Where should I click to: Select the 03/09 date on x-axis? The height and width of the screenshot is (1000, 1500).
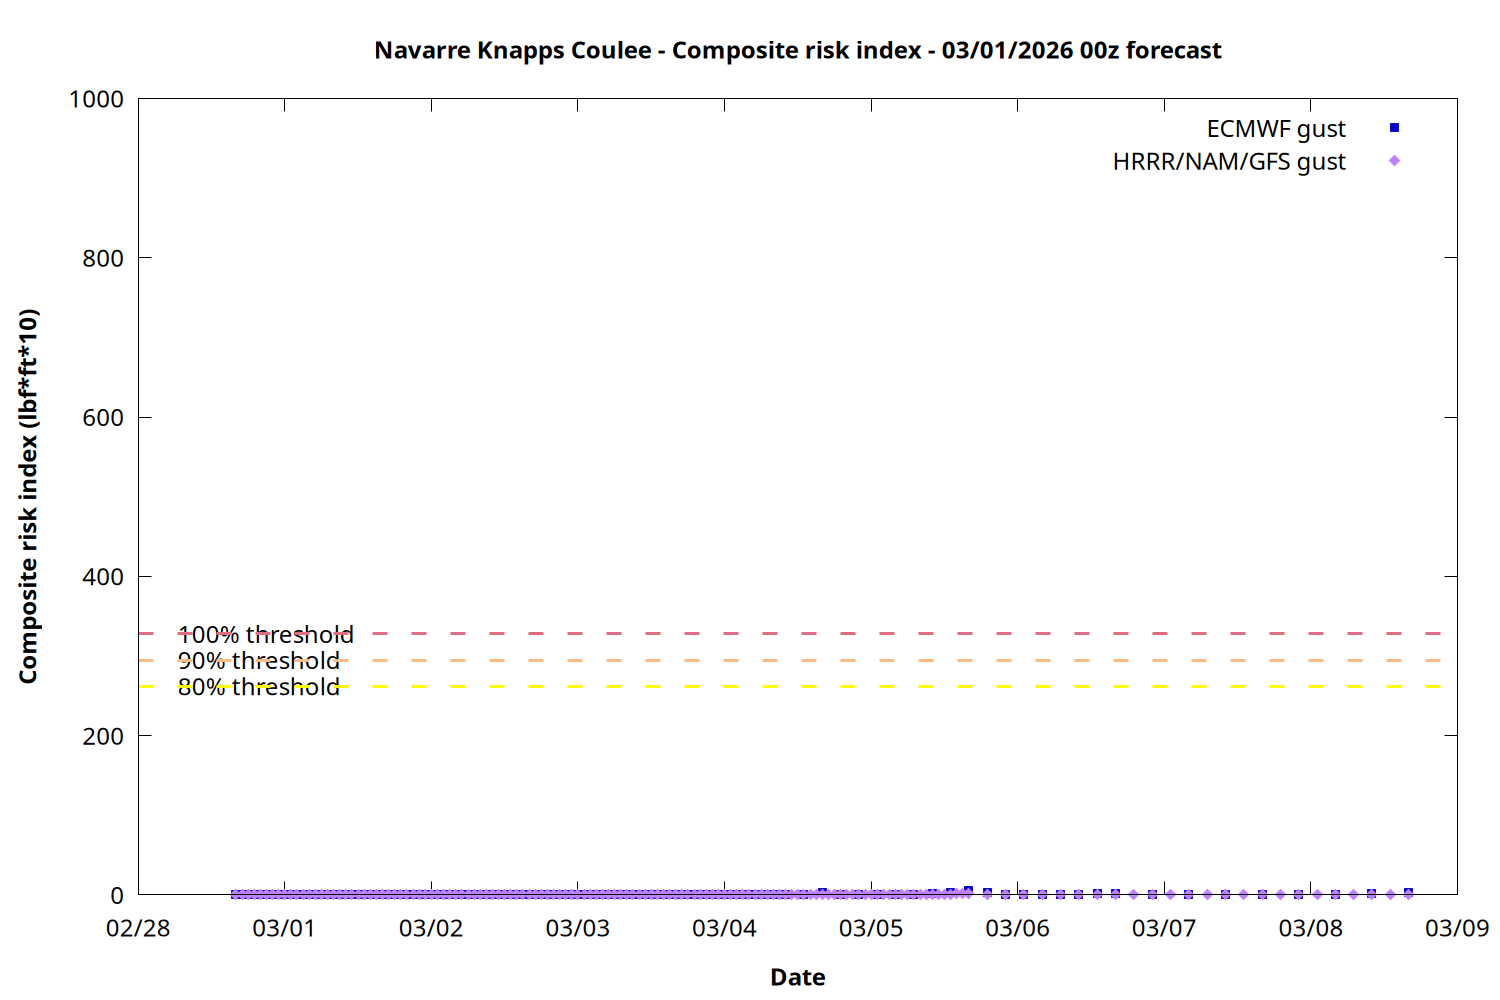pos(1456,928)
